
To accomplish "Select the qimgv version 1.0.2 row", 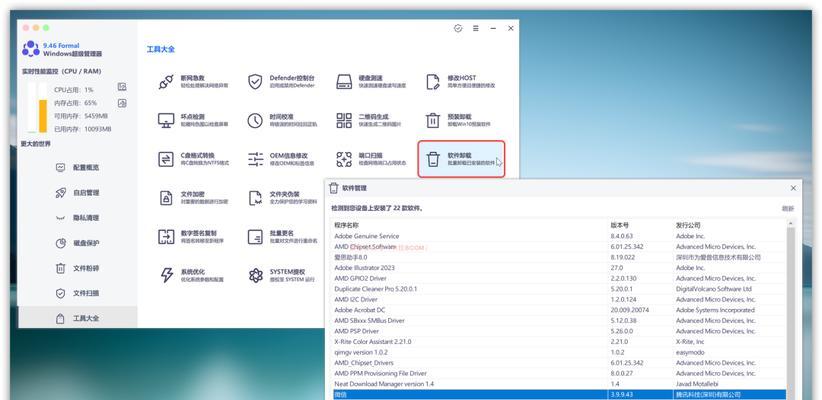I will coord(559,353).
